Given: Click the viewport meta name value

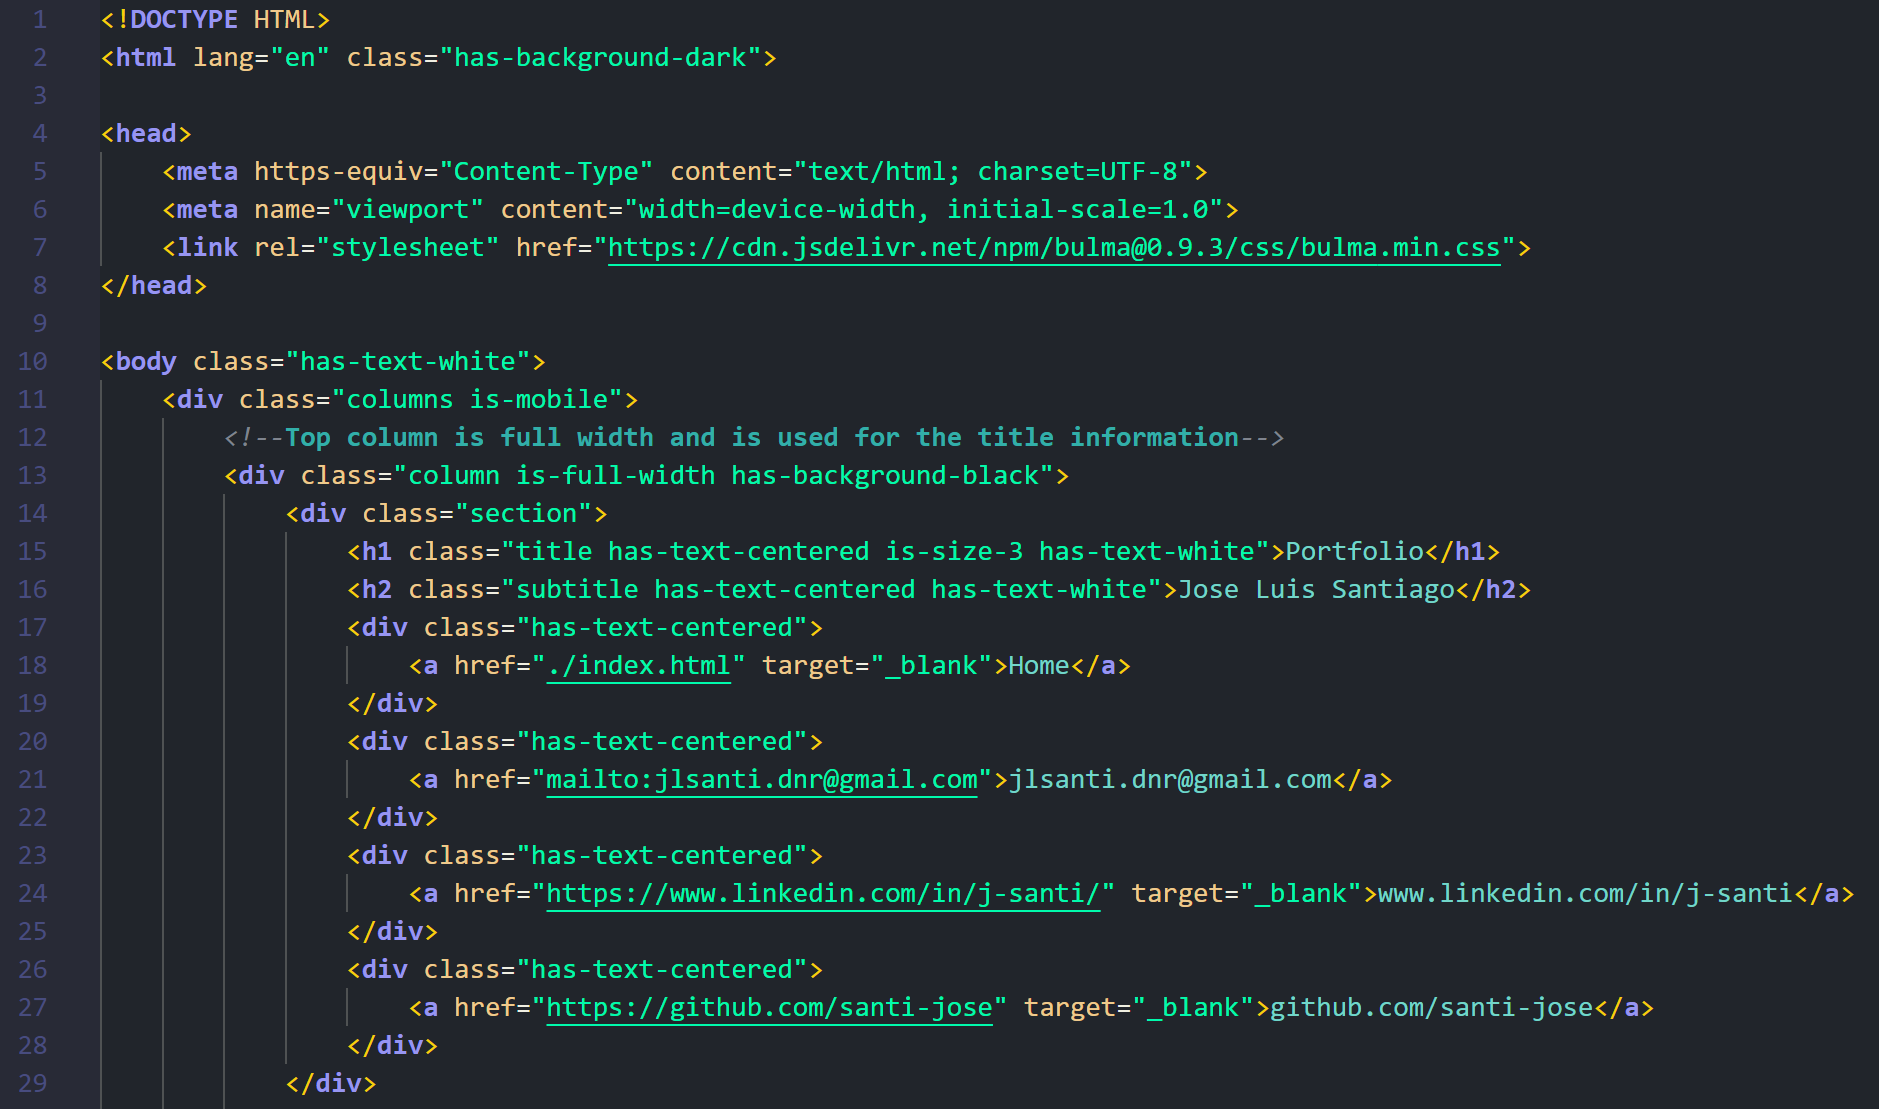Looking at the screenshot, I should 407,210.
